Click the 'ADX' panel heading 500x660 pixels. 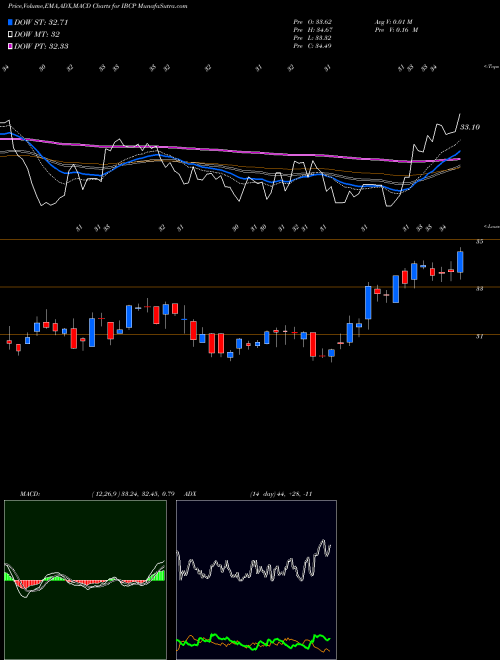coord(190,494)
